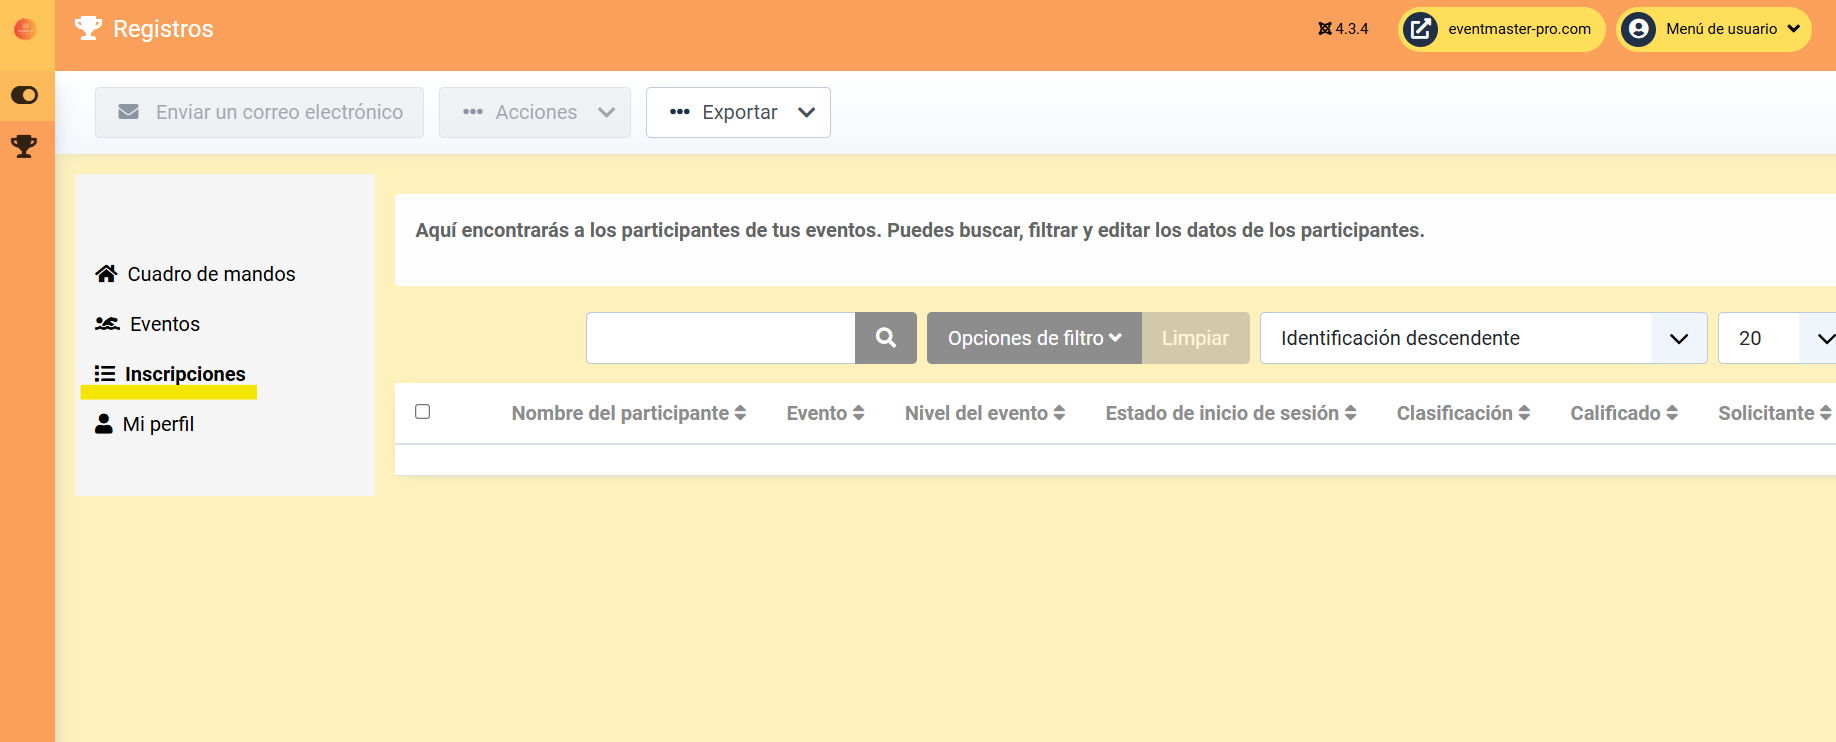Click the trophy icon in left sidebar
The image size is (1836, 742).
(24, 147)
